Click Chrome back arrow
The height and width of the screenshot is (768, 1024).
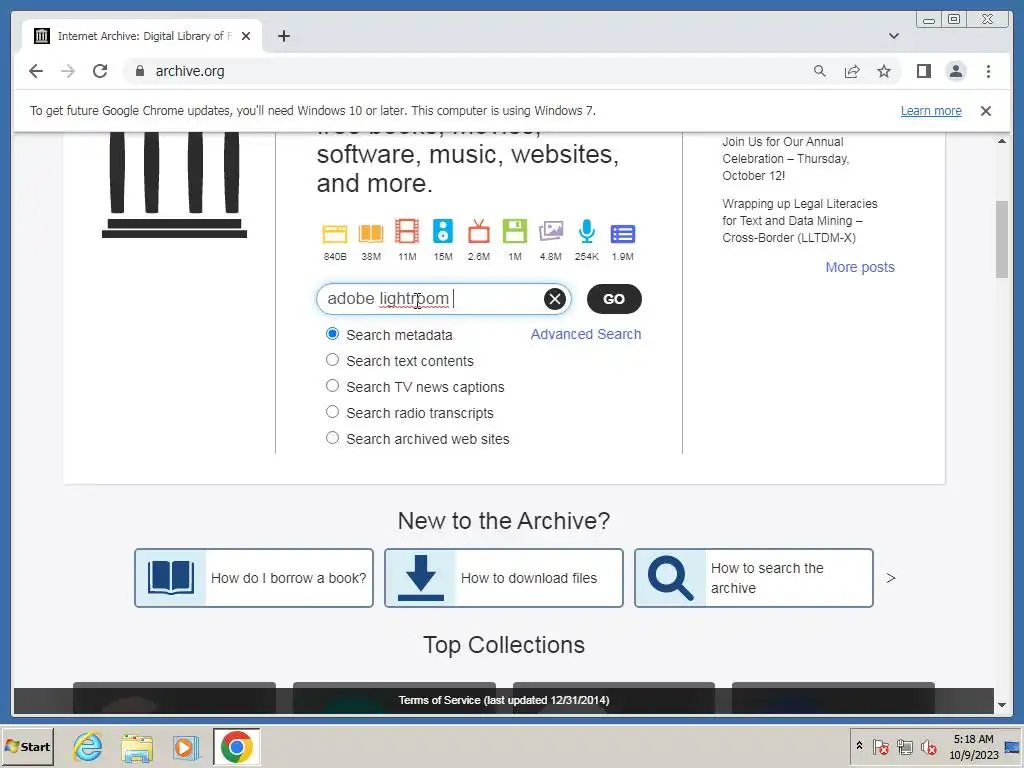click(36, 71)
